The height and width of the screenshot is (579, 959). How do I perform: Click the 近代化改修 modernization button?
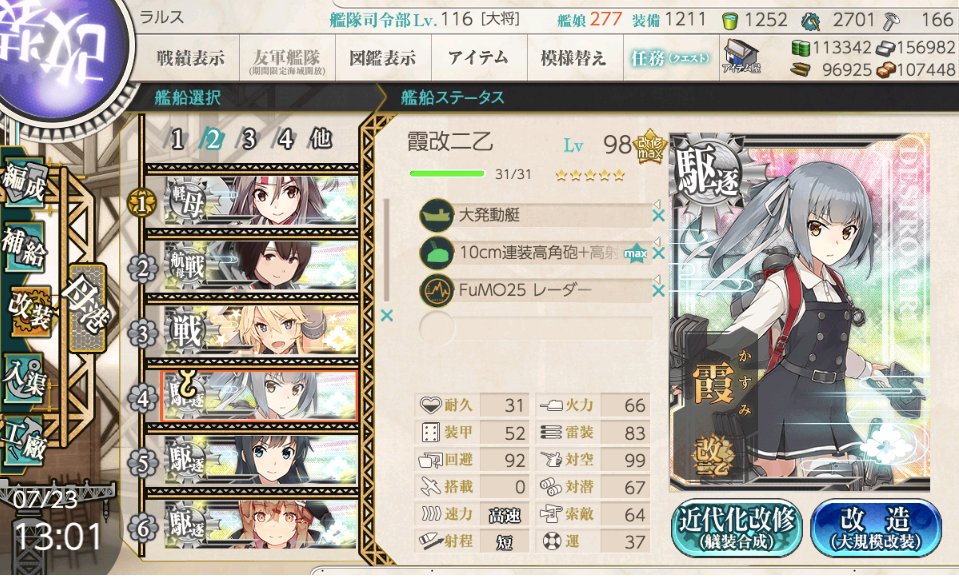736,528
